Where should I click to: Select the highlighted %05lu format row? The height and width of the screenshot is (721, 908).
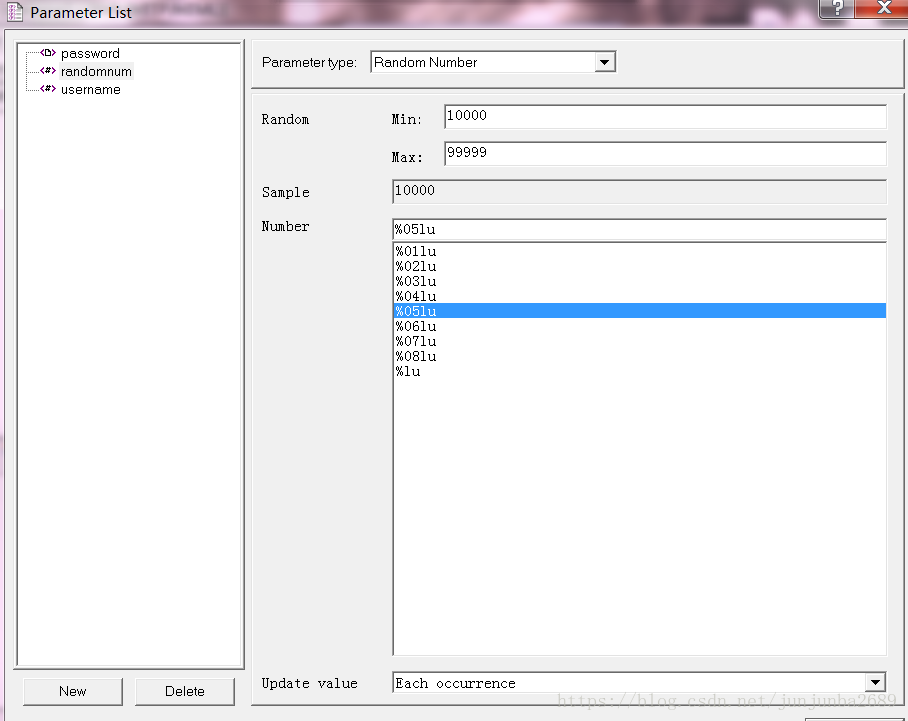click(639, 311)
